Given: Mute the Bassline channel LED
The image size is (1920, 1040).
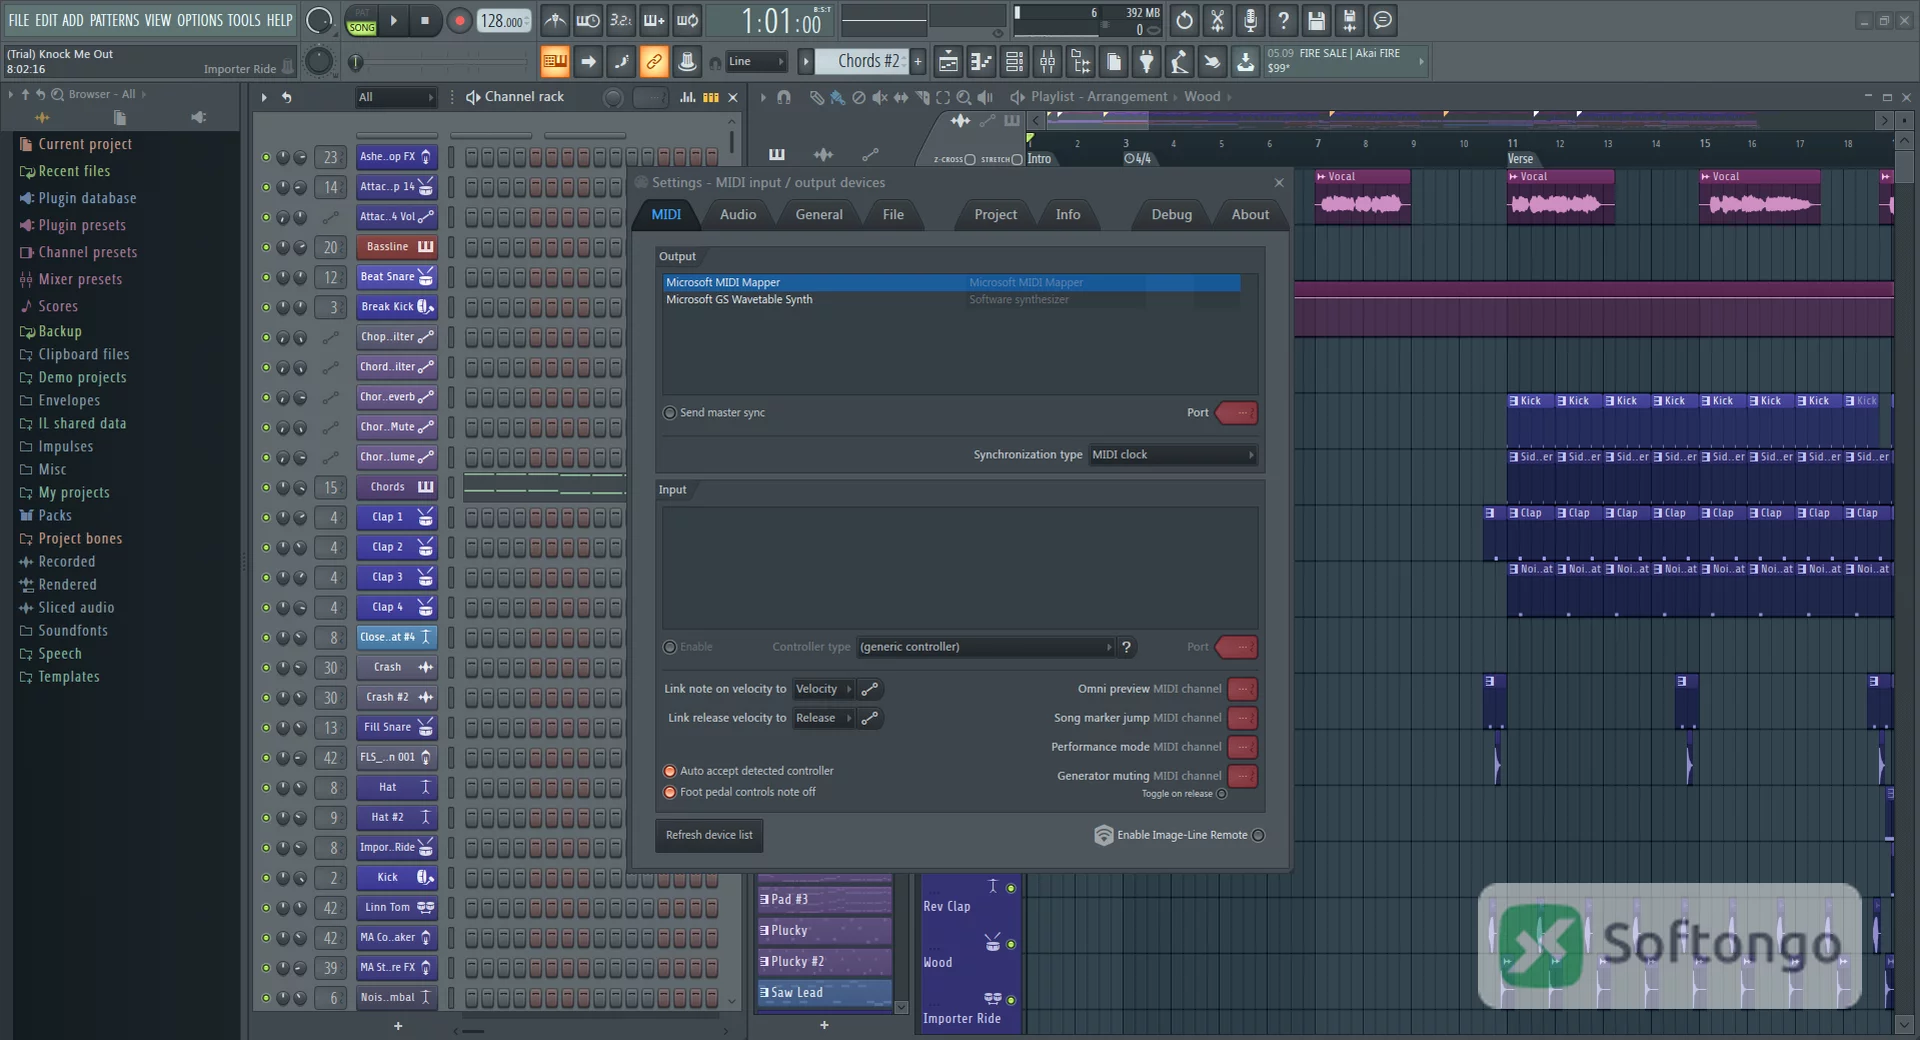Looking at the screenshot, I should [265, 247].
